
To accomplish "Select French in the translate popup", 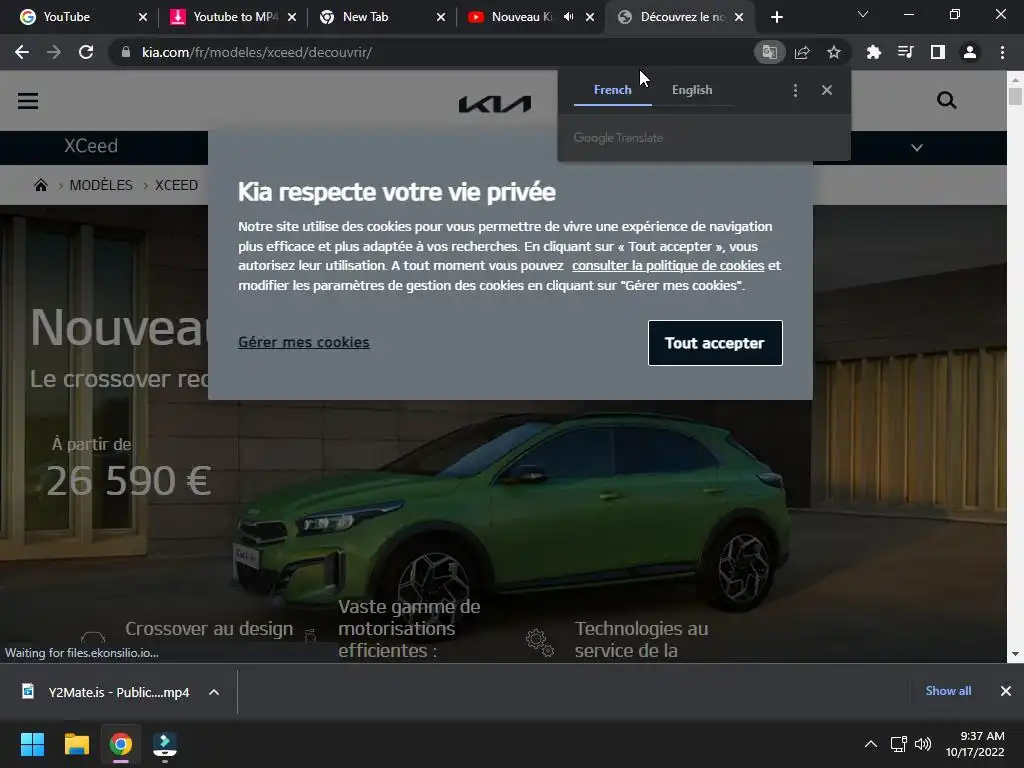I will pos(613,90).
